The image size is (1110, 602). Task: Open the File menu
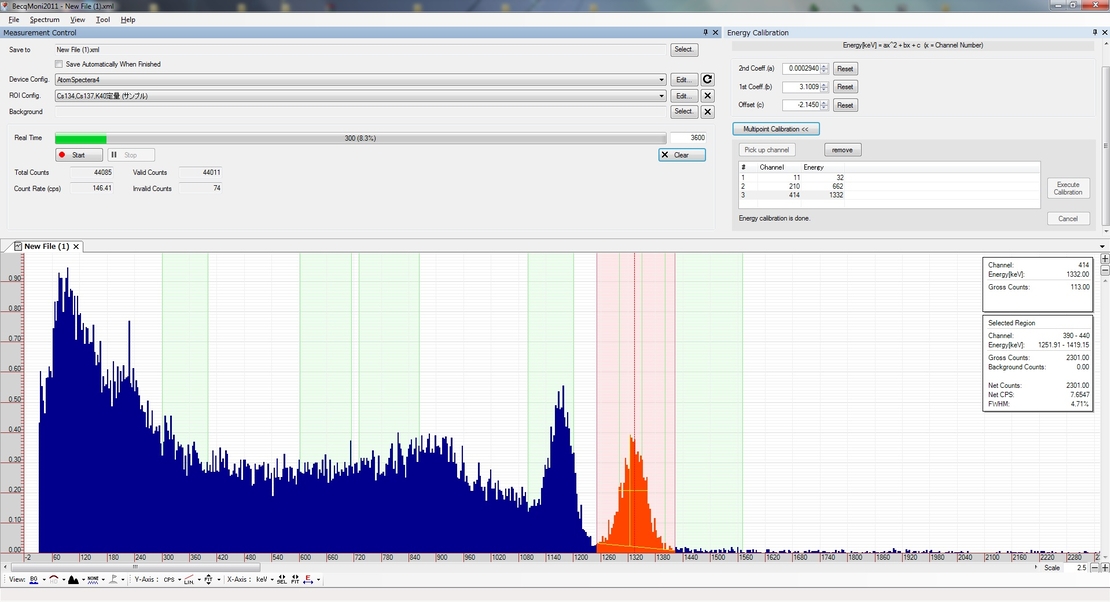tap(13, 20)
